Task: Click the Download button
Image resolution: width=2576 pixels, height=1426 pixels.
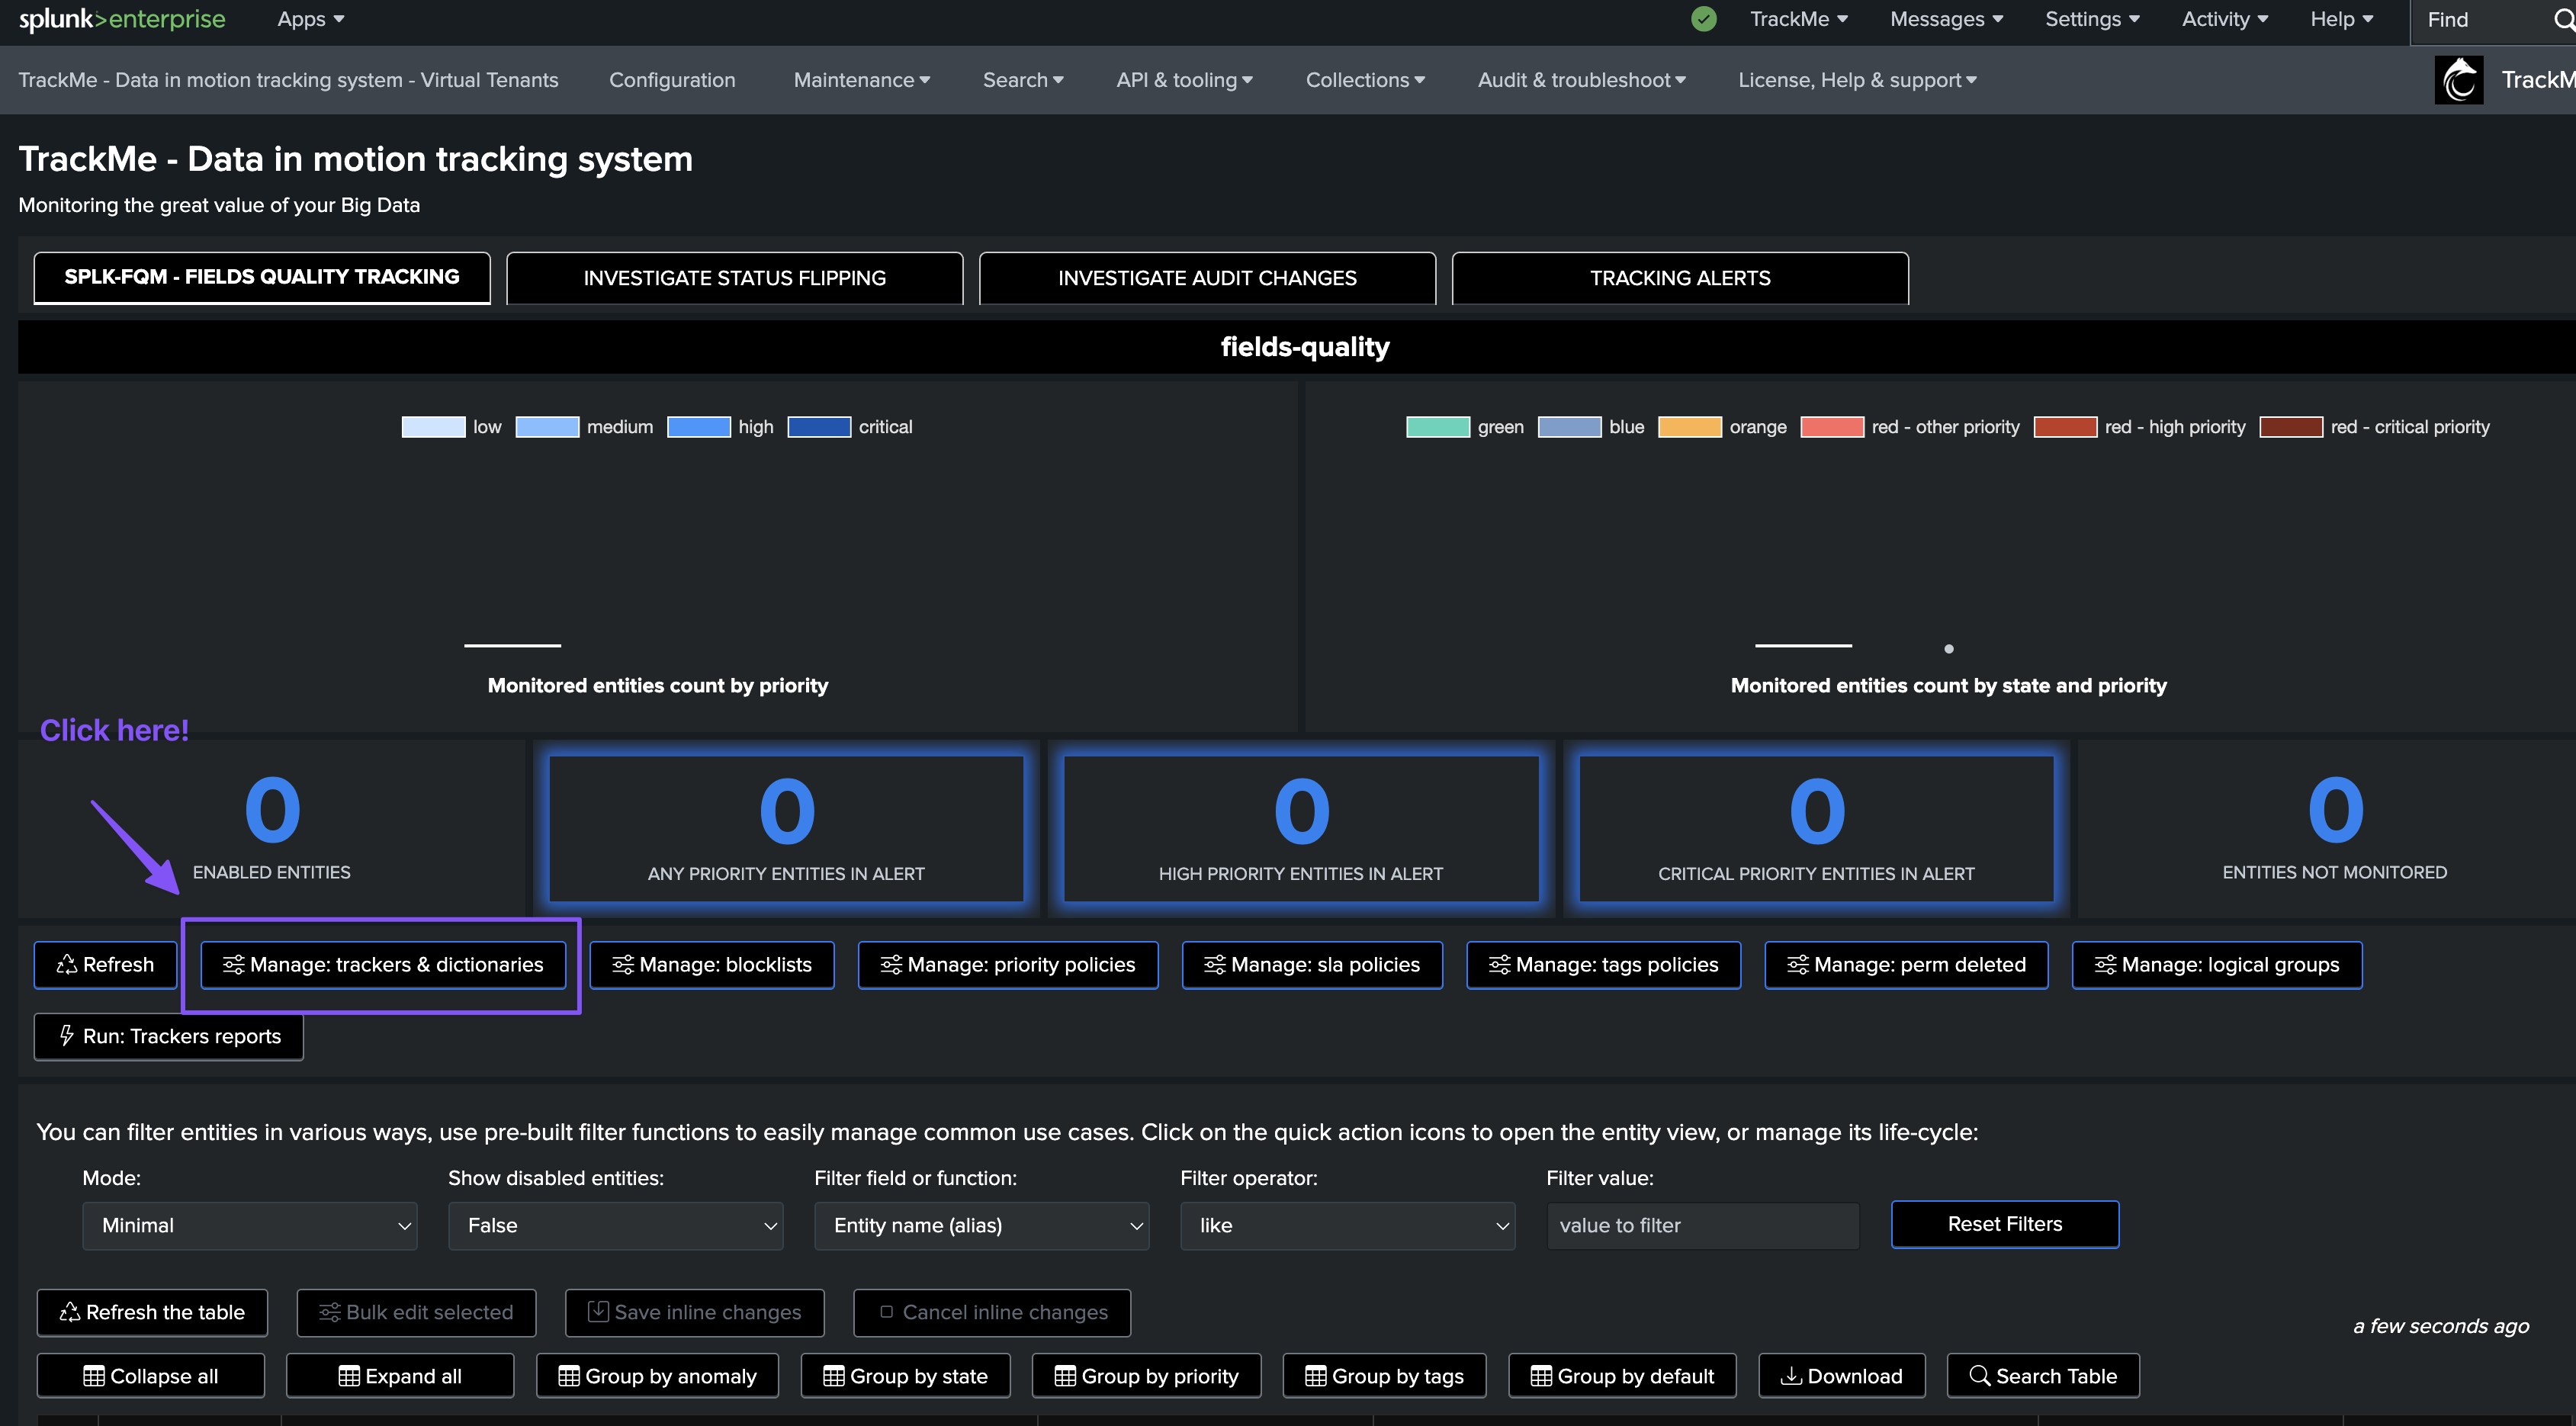Action: [x=1841, y=1375]
